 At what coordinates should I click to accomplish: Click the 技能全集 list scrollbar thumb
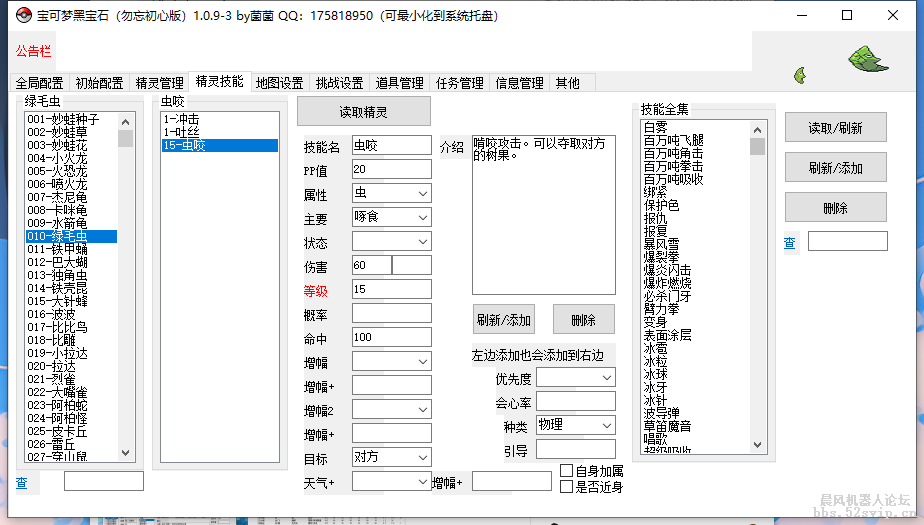coord(758,146)
